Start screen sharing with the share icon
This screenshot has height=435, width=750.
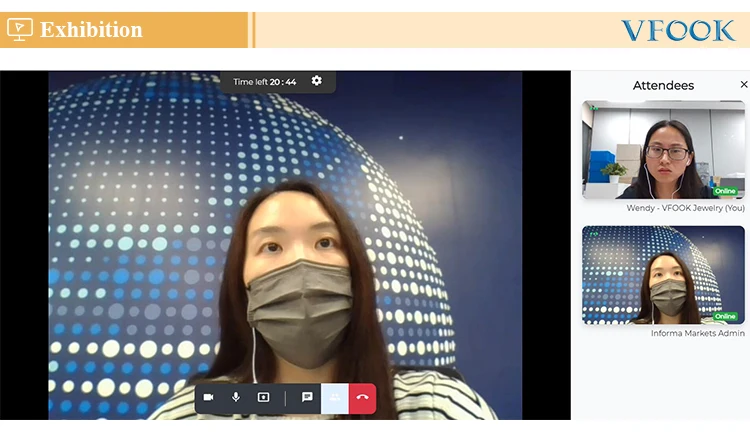click(x=263, y=397)
